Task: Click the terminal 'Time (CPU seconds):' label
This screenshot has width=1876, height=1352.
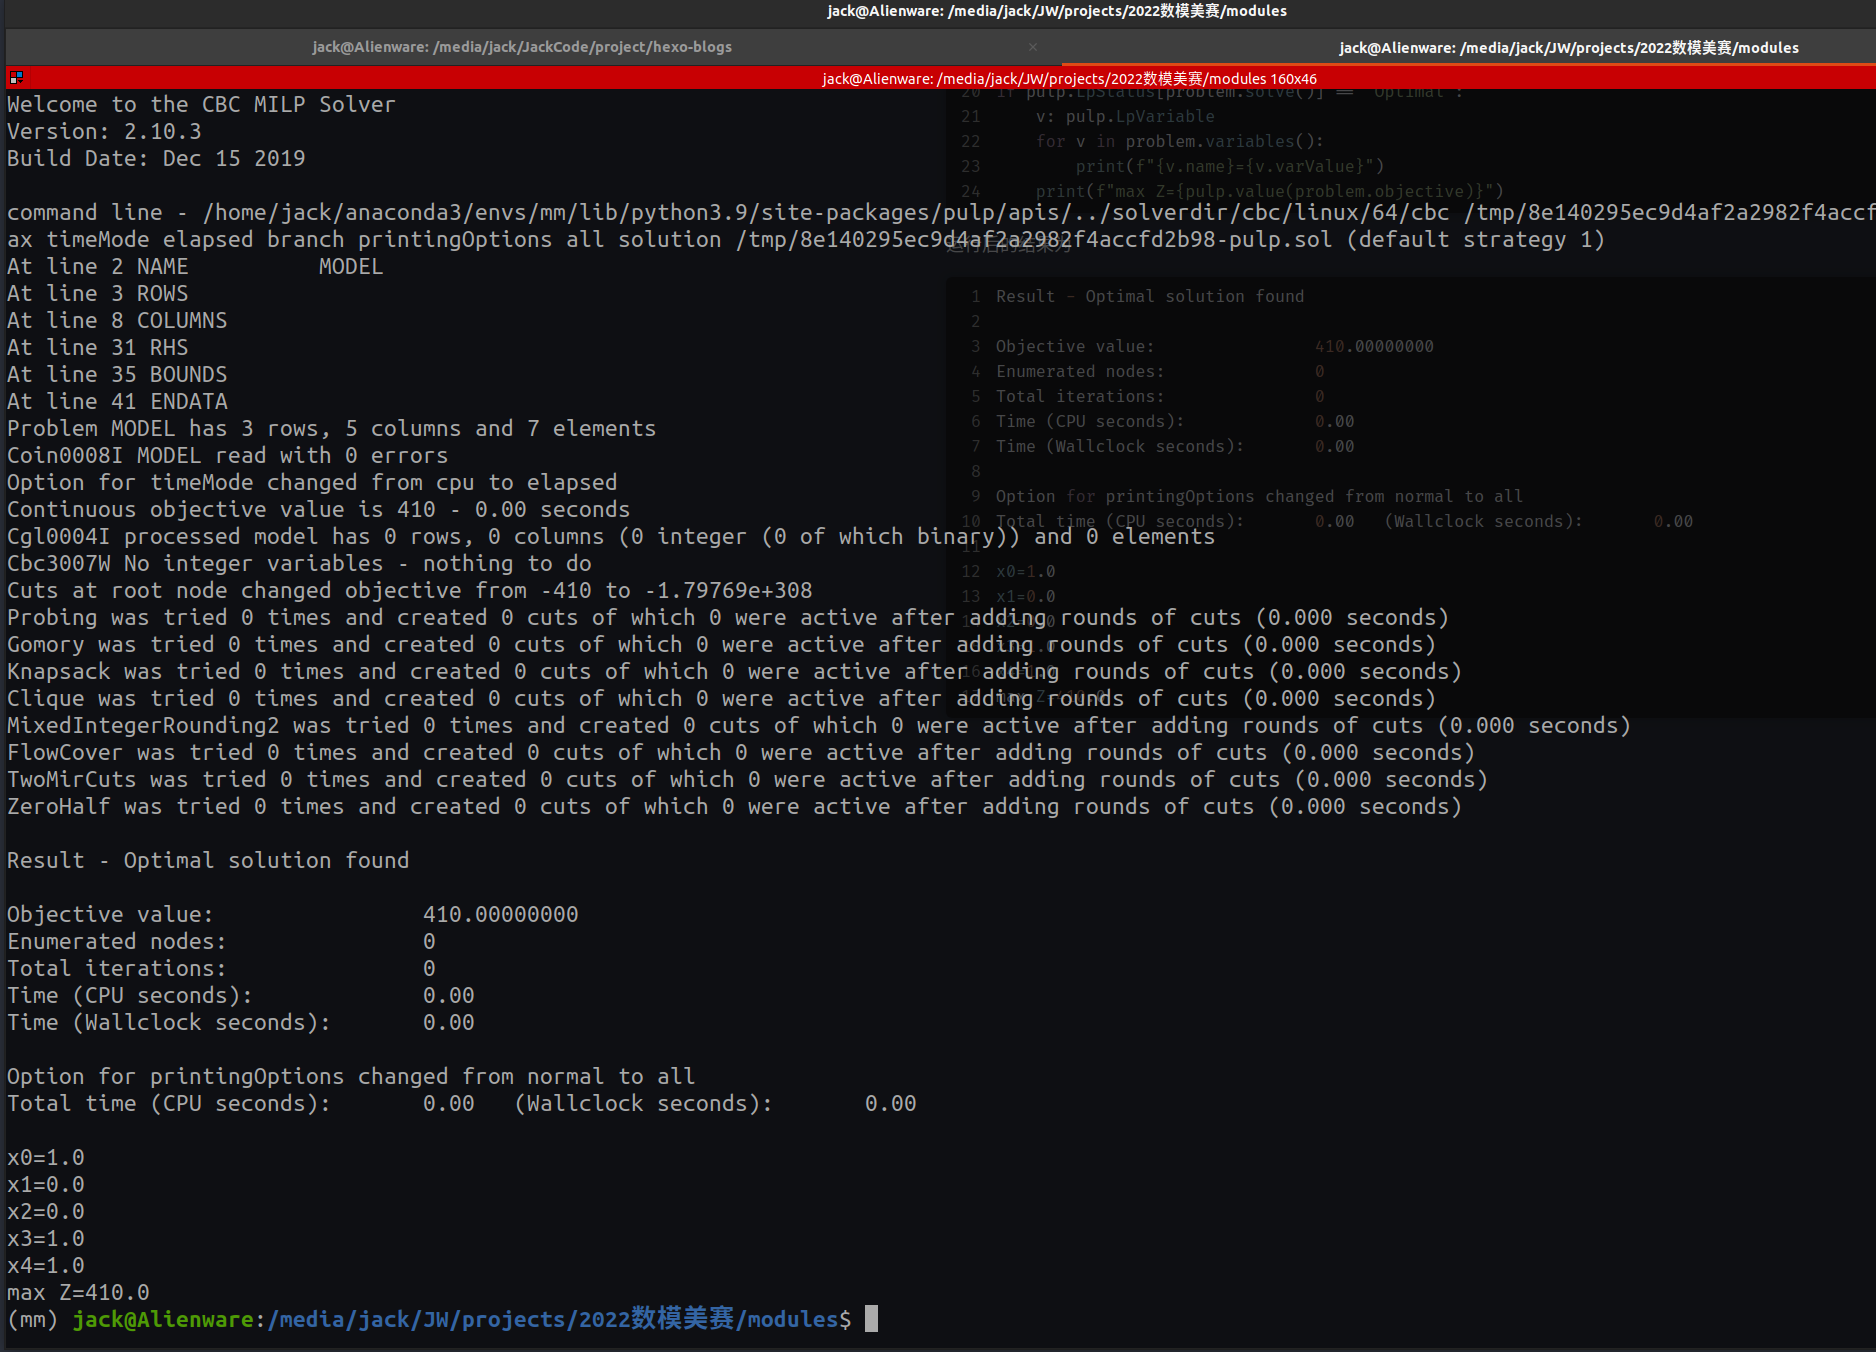Action: [x=129, y=996]
